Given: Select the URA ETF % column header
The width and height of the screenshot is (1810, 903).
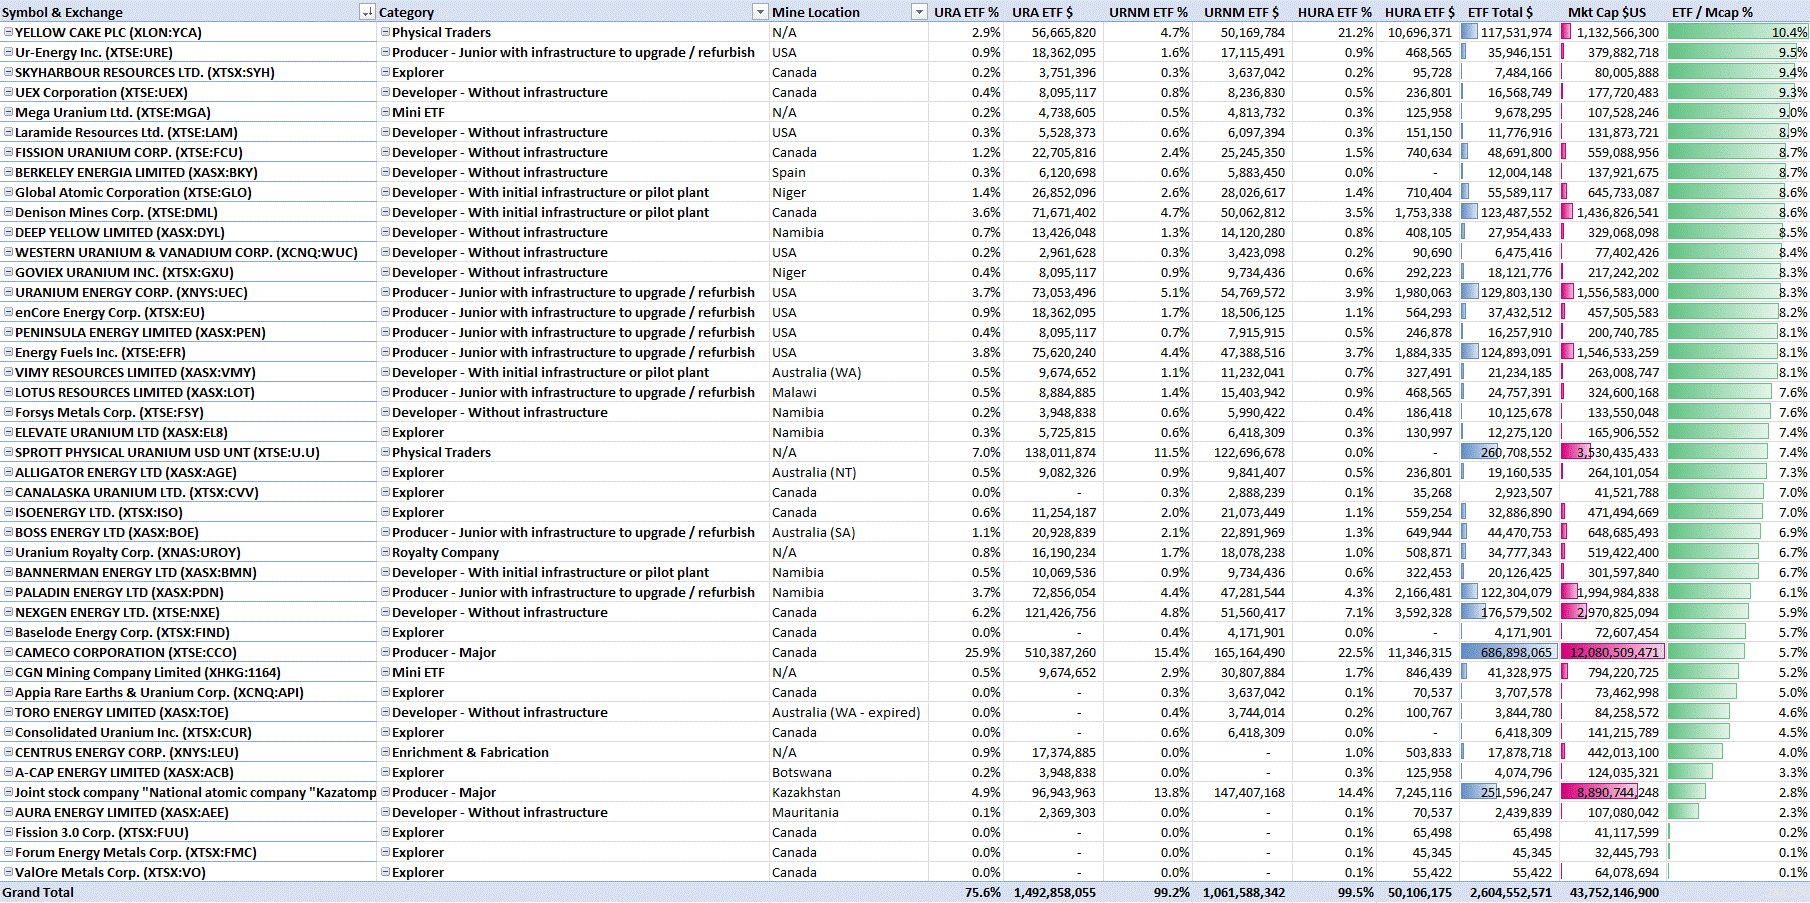Looking at the screenshot, I should 966,12.
